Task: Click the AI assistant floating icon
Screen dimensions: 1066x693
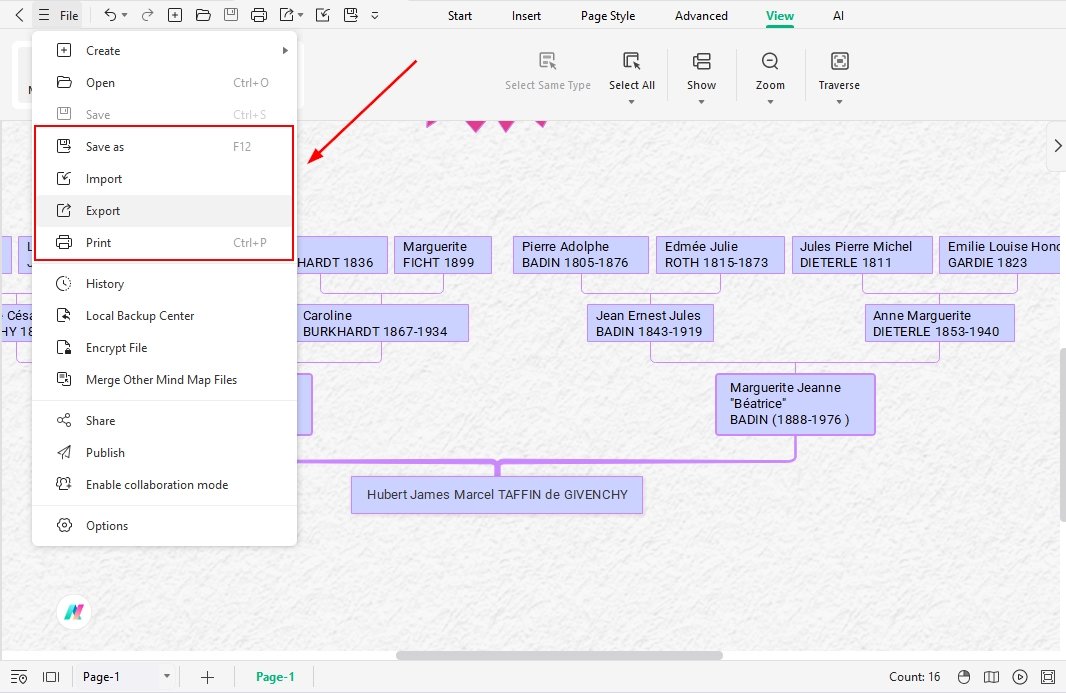Action: coord(73,612)
